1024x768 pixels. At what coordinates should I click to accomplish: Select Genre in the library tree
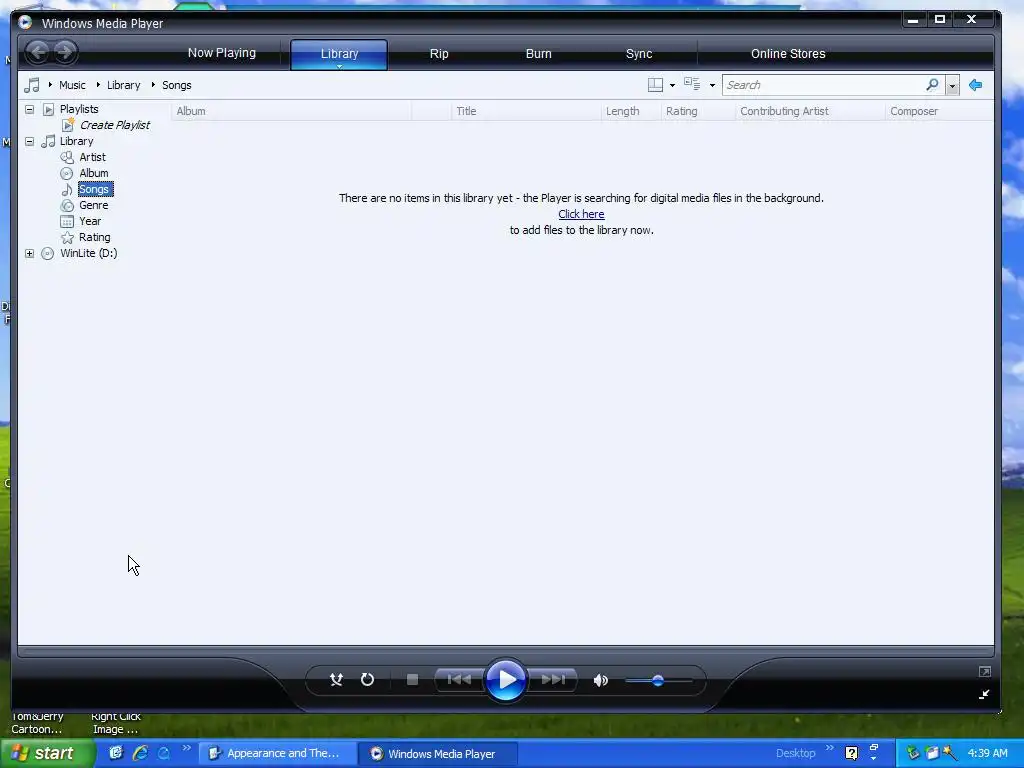pyautogui.click(x=93, y=205)
